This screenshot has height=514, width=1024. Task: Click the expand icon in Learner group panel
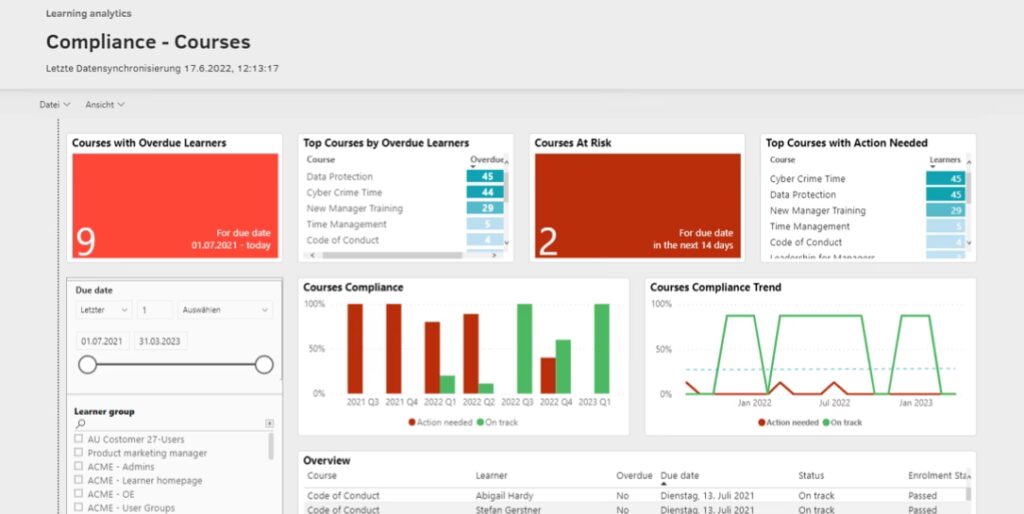pyautogui.click(x=269, y=424)
